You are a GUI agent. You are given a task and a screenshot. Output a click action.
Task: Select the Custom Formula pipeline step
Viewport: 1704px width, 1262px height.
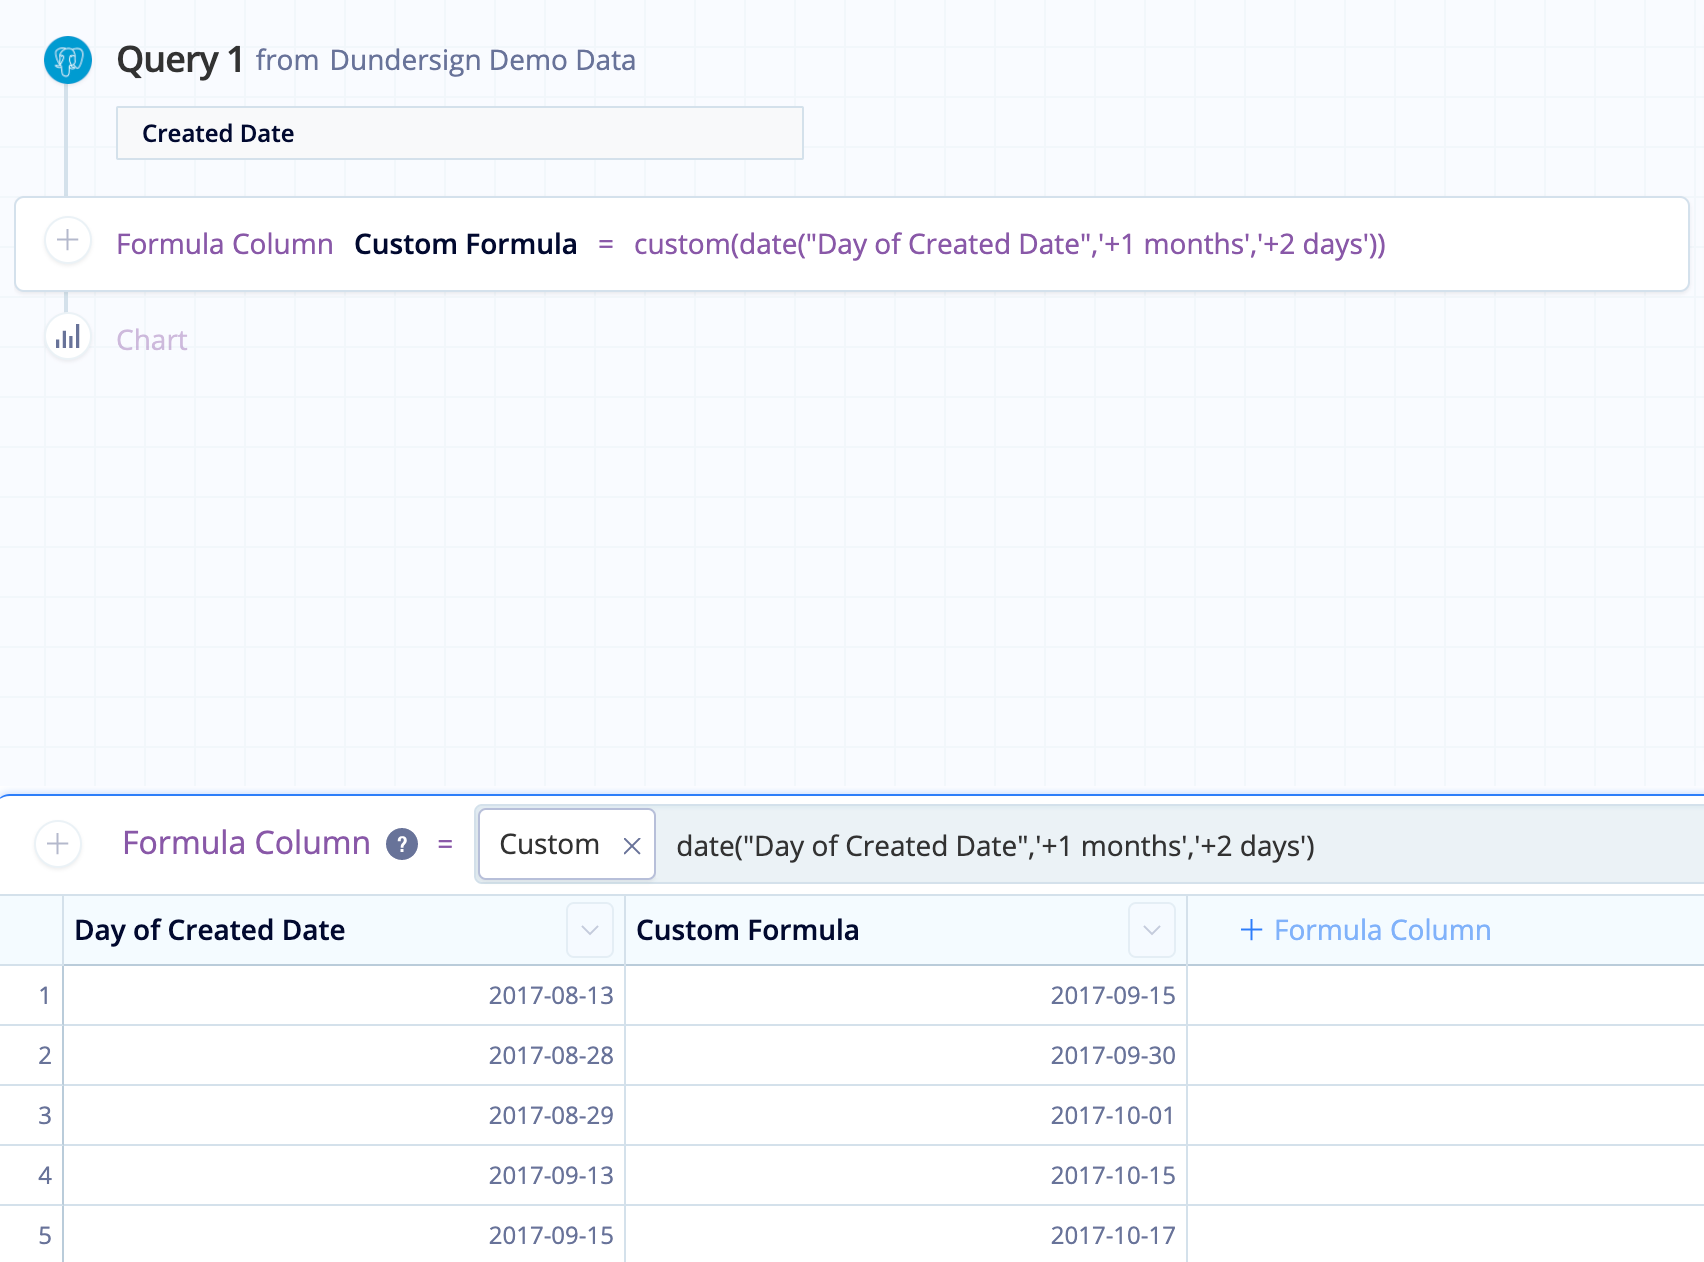465,243
